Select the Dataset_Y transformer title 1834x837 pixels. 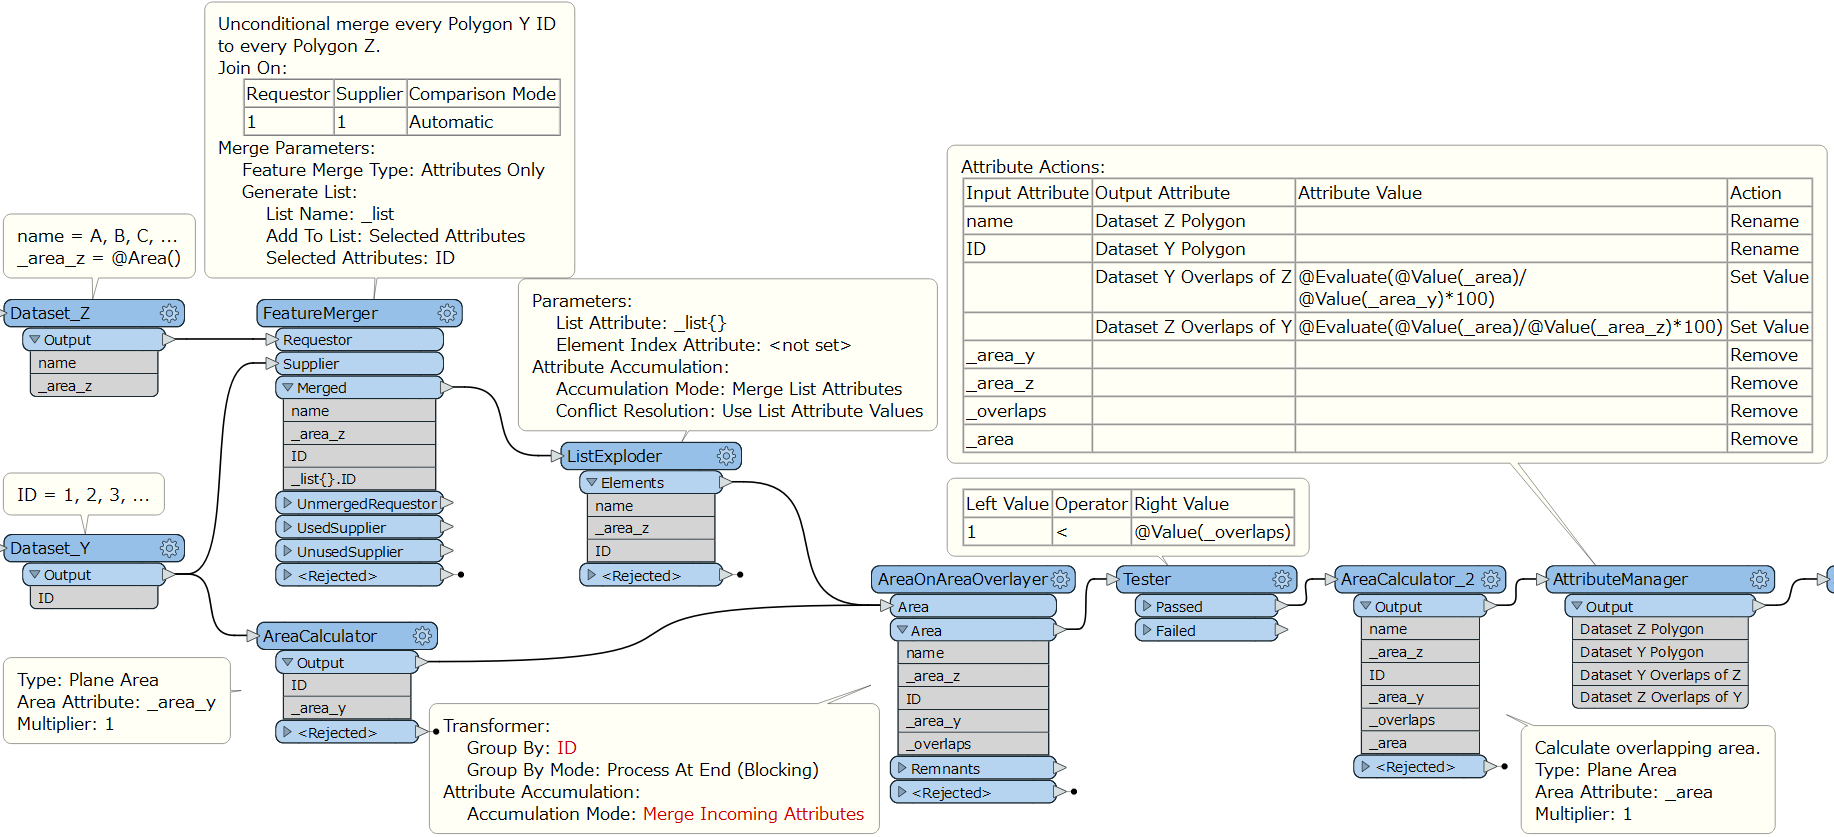[x=50, y=548]
